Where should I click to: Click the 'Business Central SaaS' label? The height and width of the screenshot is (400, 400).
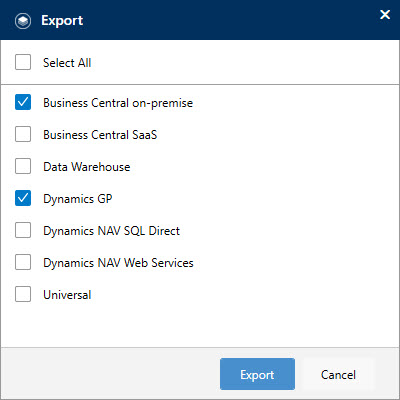100,135
